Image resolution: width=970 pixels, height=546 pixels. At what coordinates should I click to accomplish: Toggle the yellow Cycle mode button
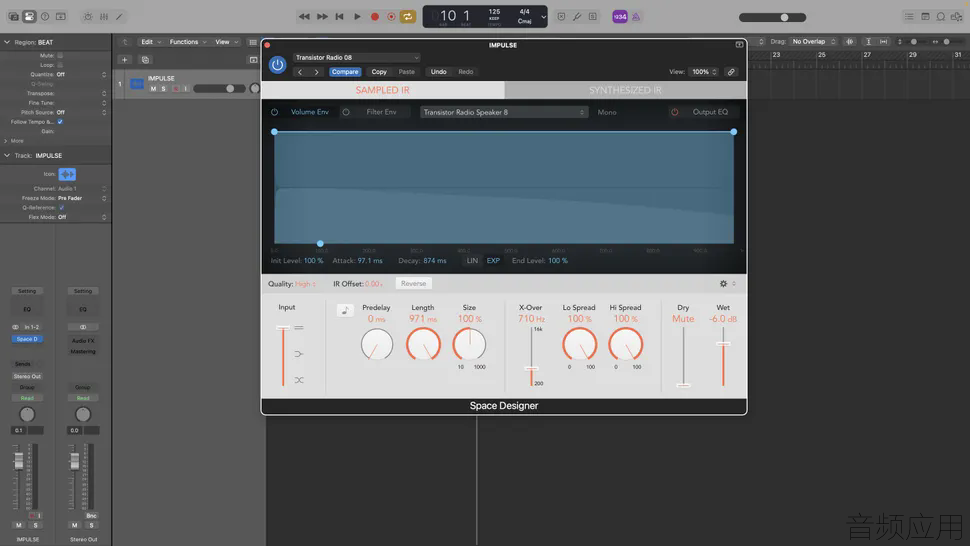pyautogui.click(x=408, y=17)
